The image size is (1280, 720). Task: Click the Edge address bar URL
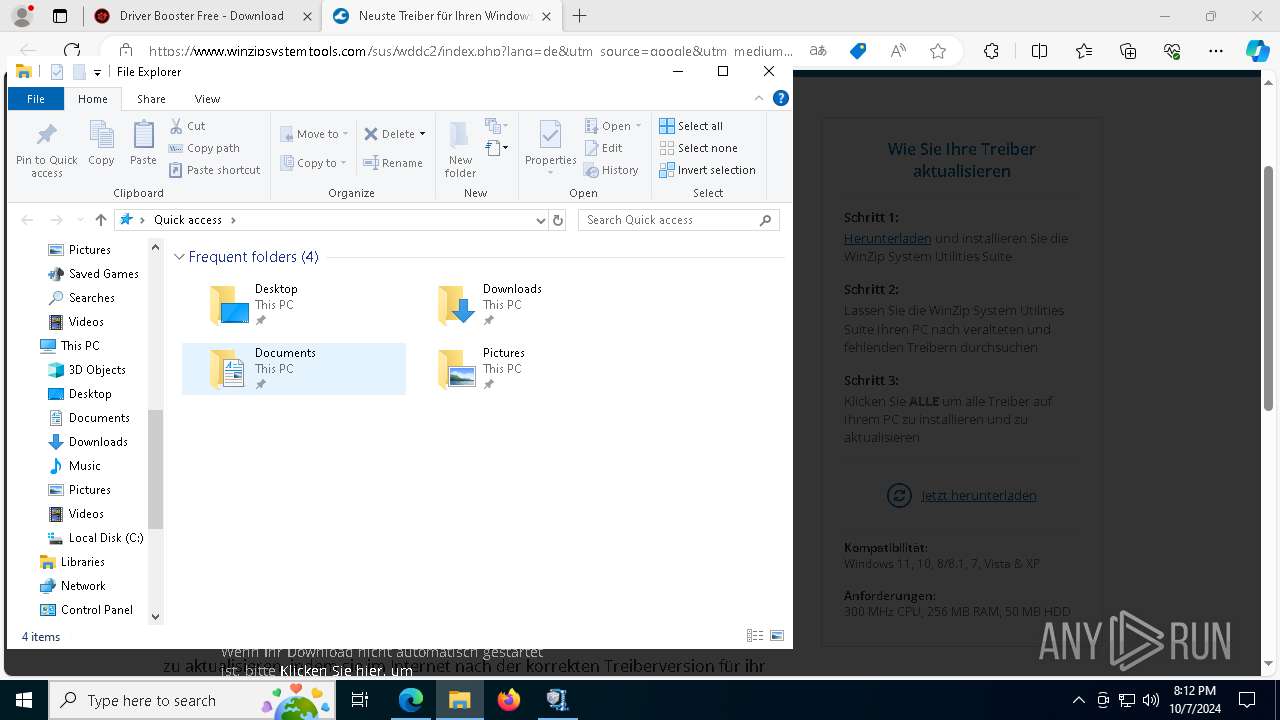tap(471, 51)
